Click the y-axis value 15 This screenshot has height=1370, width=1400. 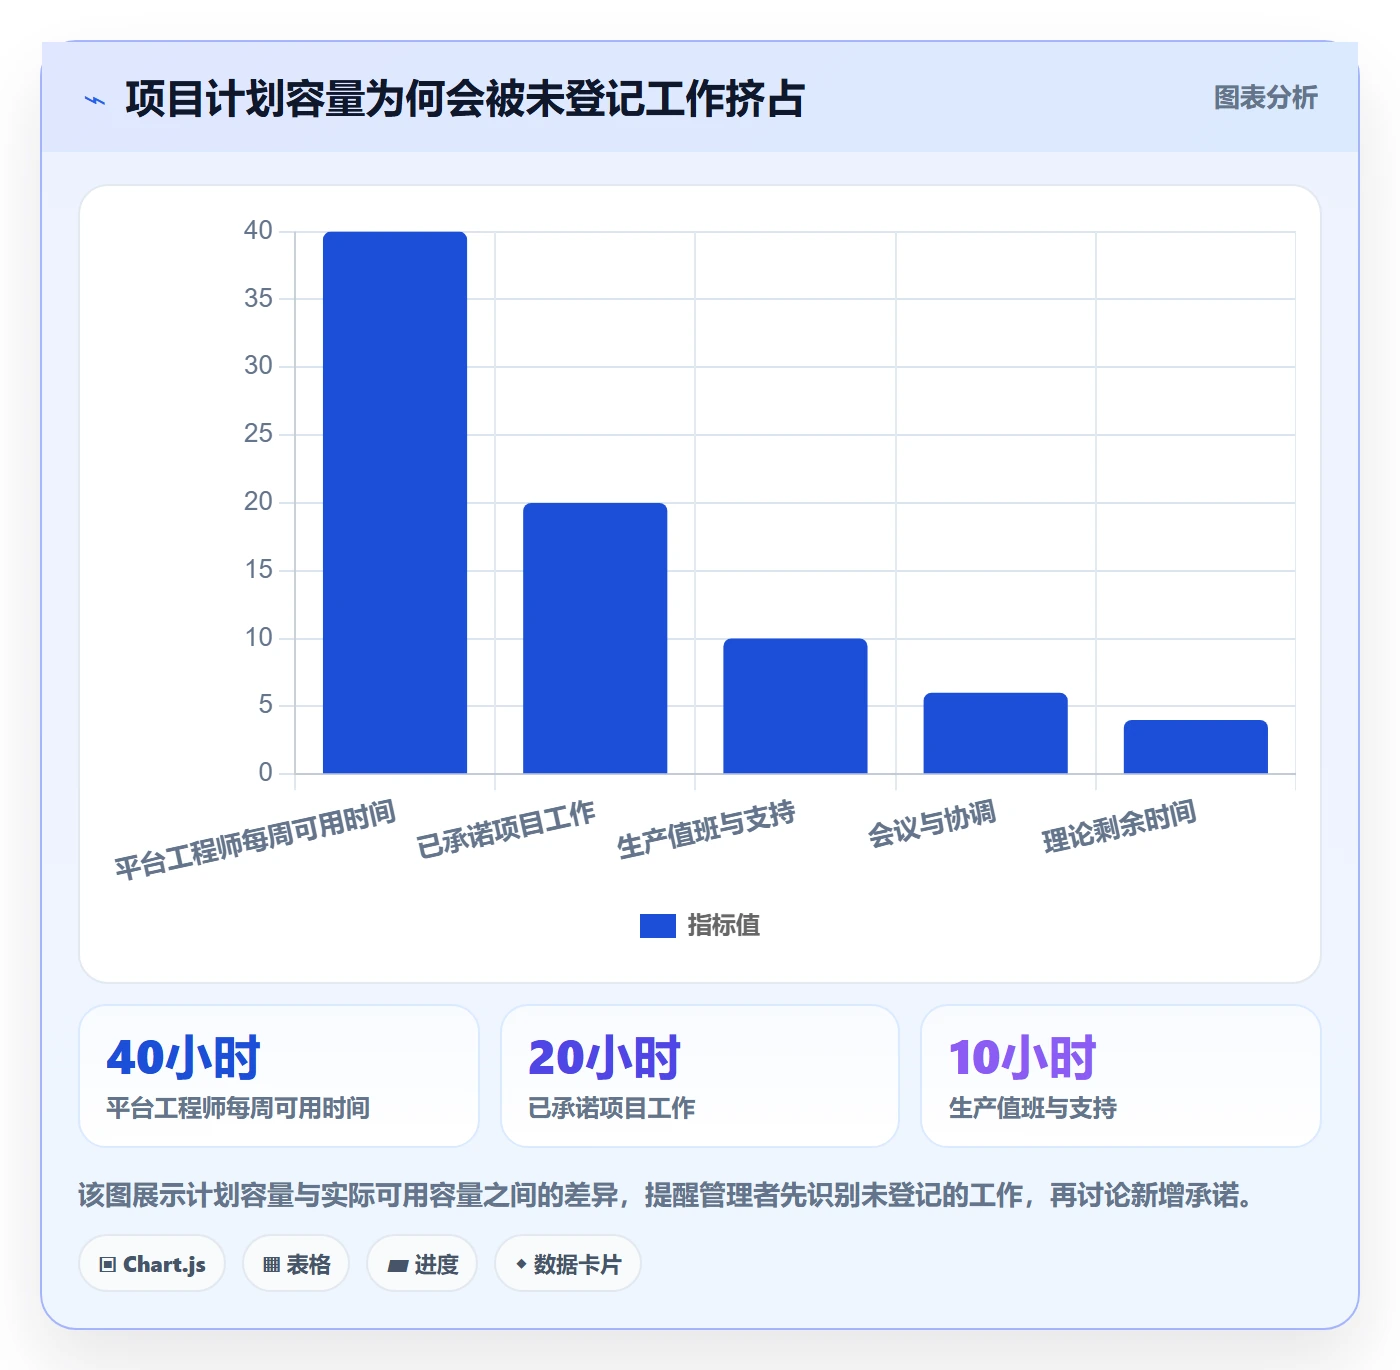tap(258, 570)
